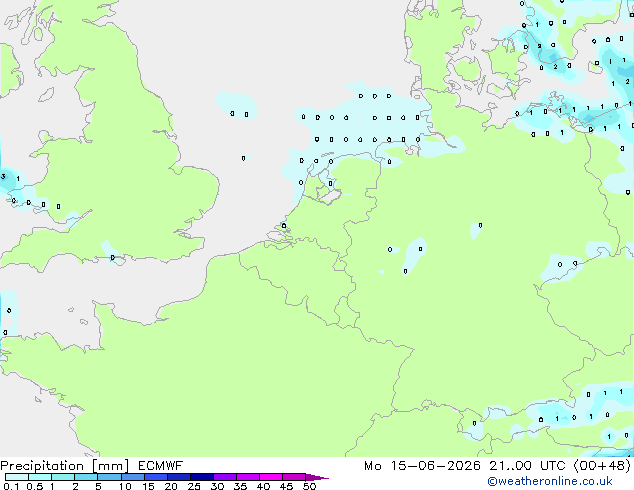Click the legend arrow tip beyond 50
634x490 pixels.
click(x=317, y=477)
